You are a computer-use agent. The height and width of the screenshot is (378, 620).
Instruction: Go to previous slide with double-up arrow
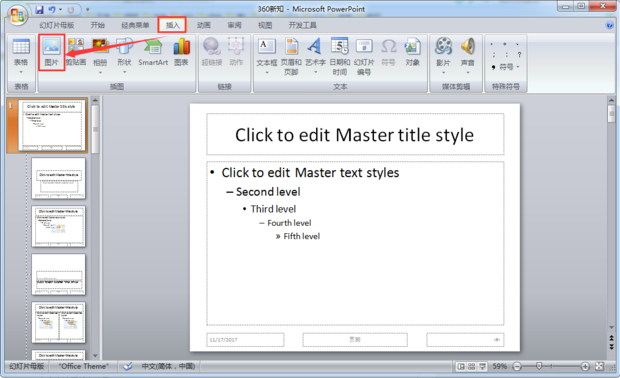coord(611,338)
